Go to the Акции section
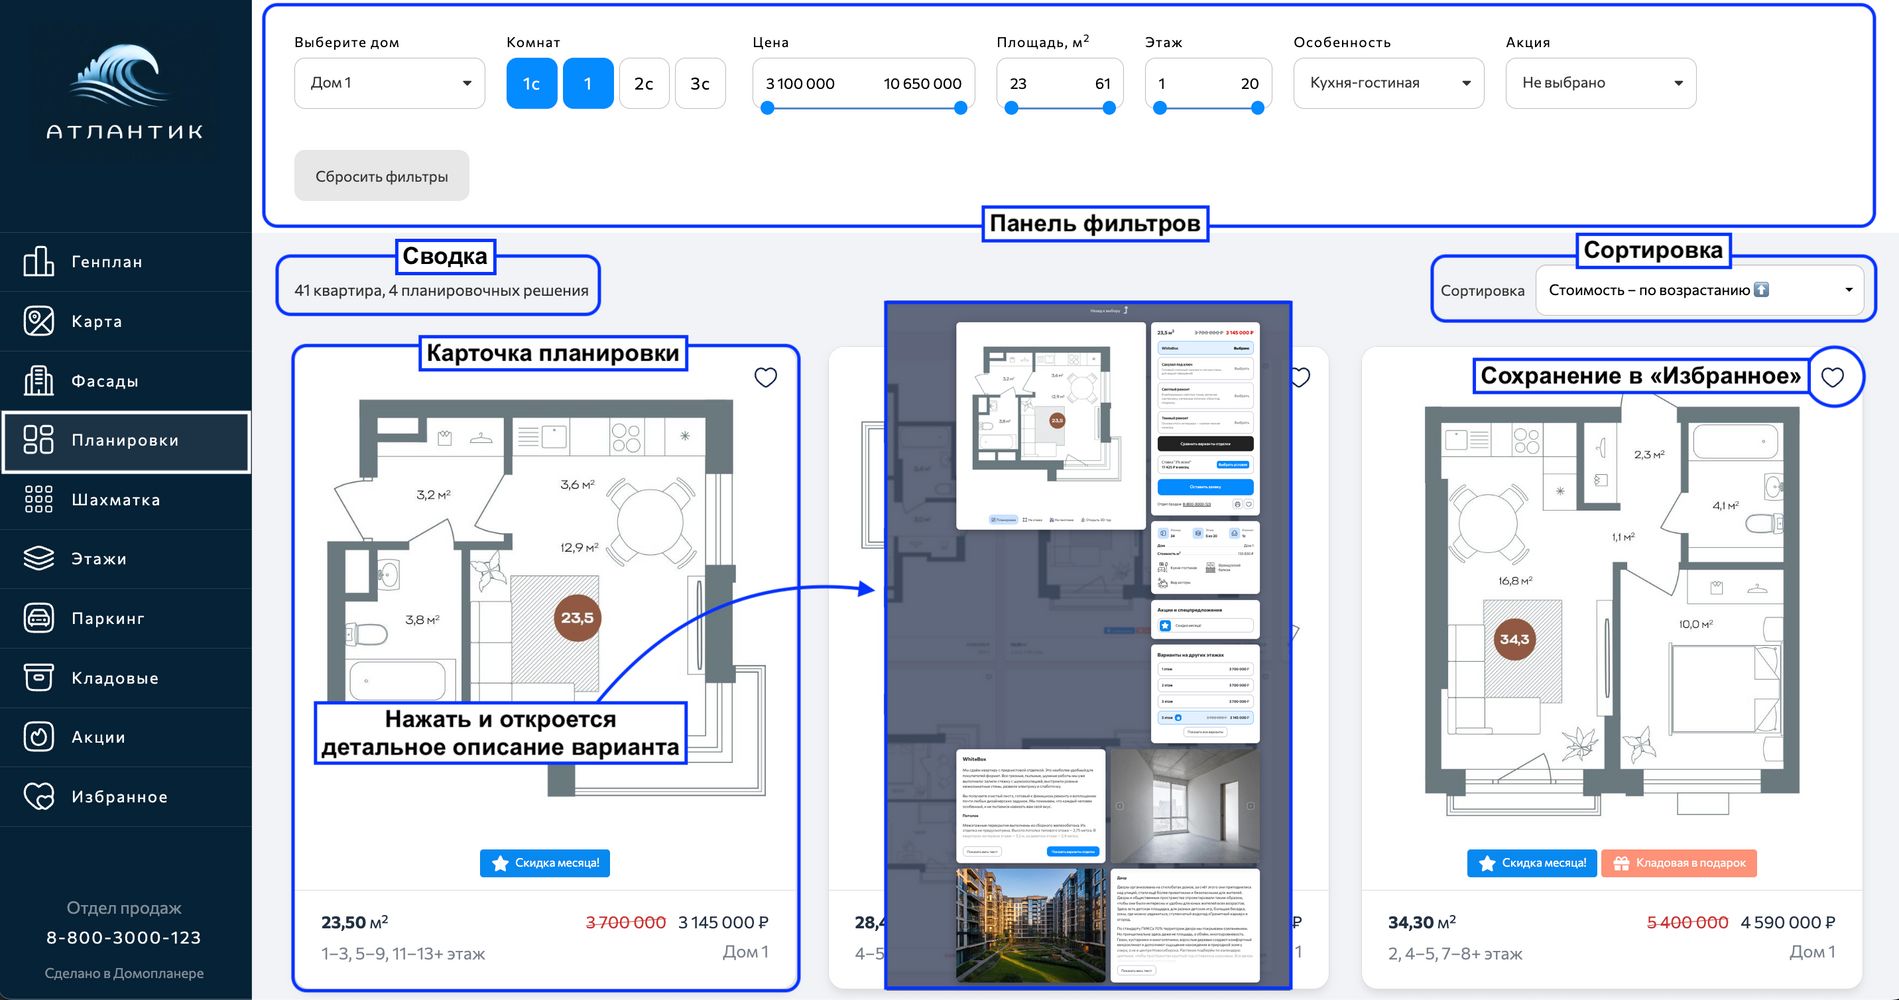 click(x=126, y=737)
